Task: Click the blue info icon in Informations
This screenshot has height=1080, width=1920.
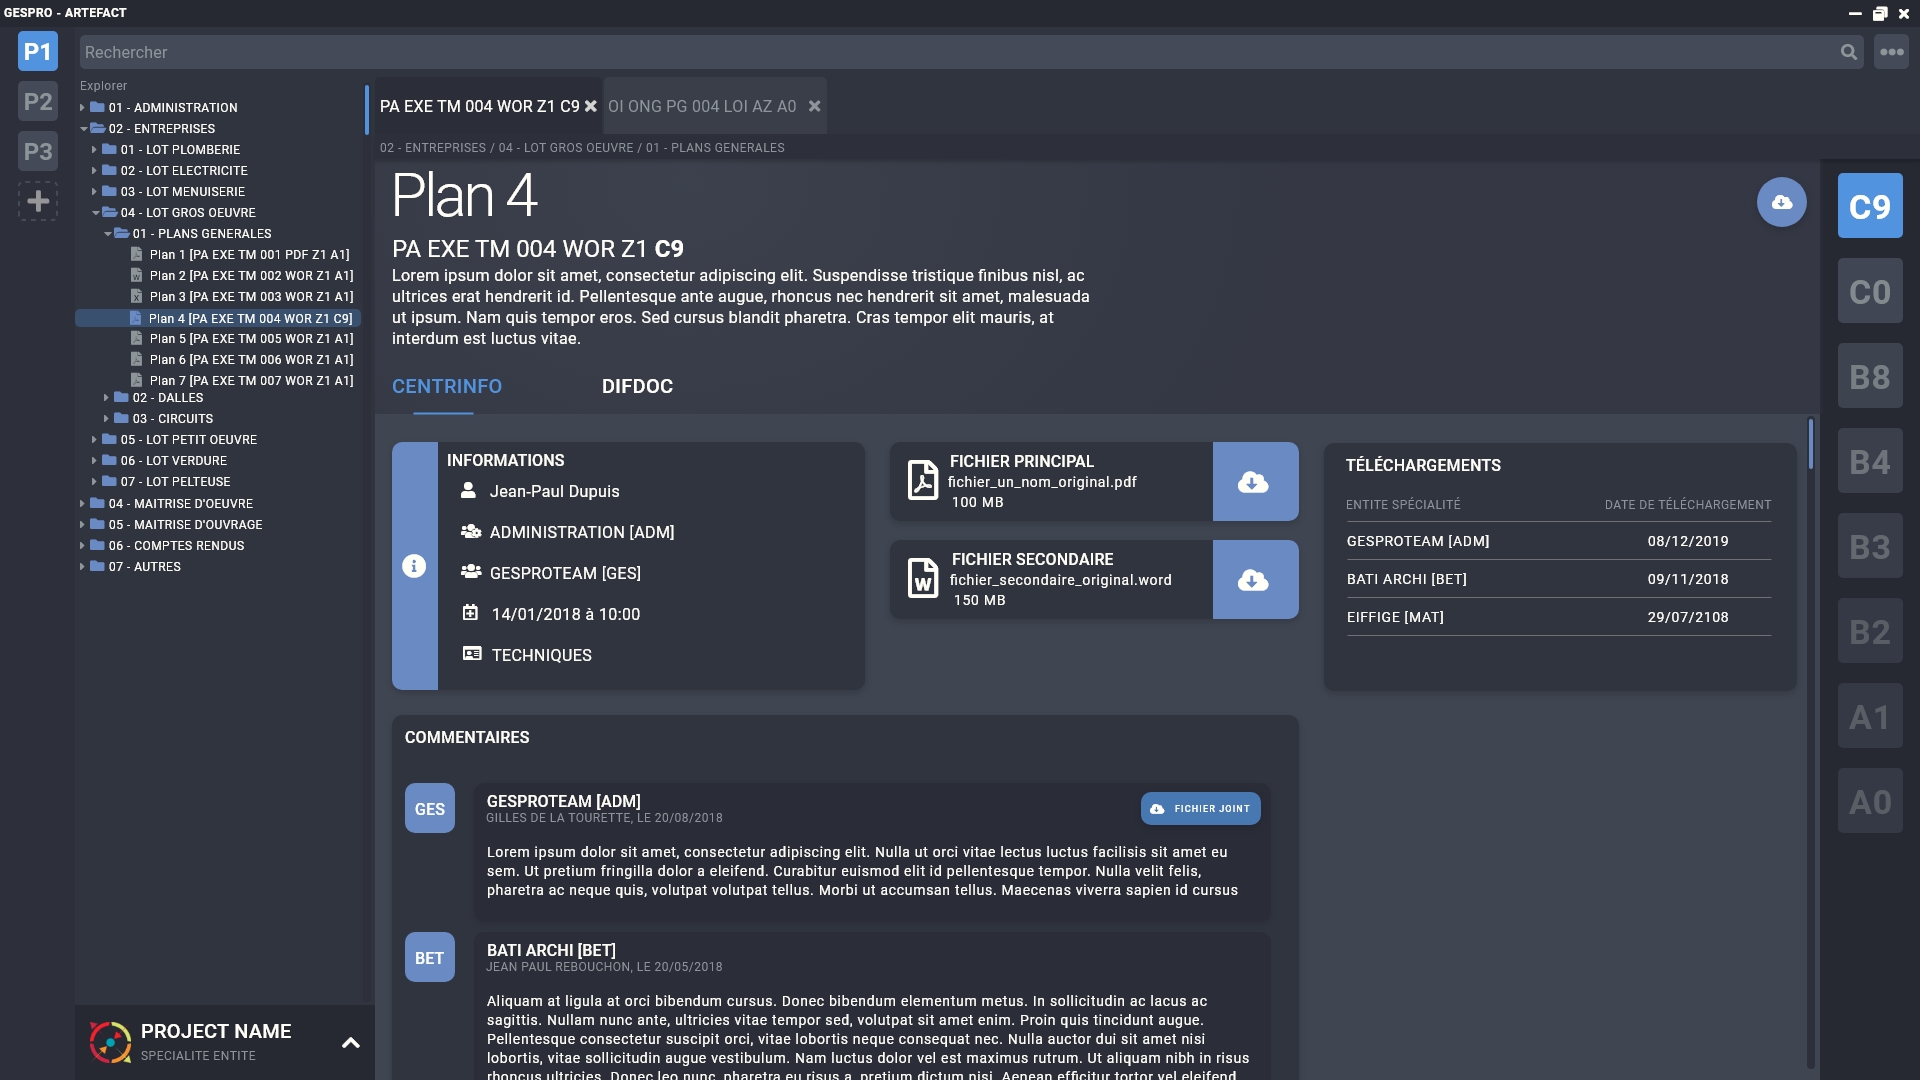Action: [x=414, y=566]
